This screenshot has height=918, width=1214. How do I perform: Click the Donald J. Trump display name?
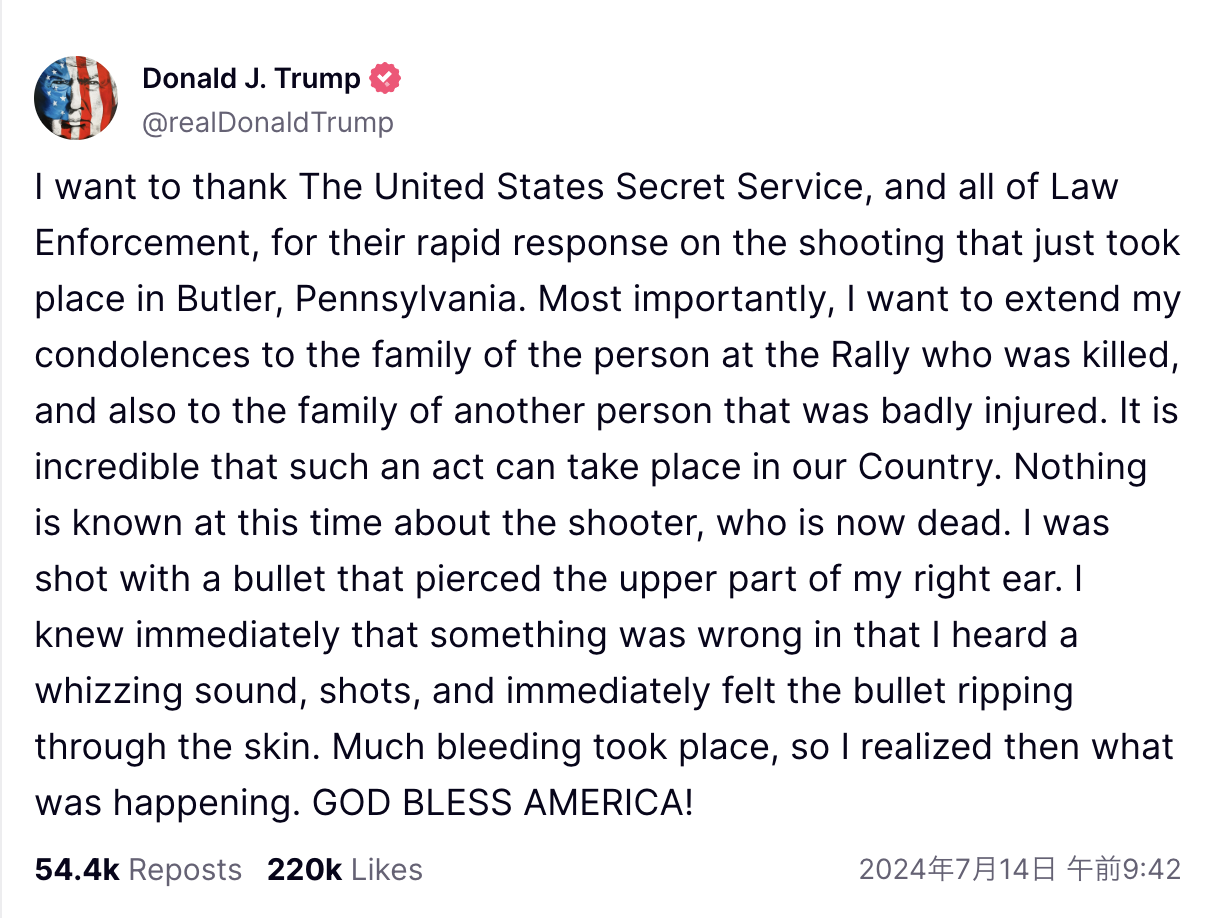pos(251,78)
